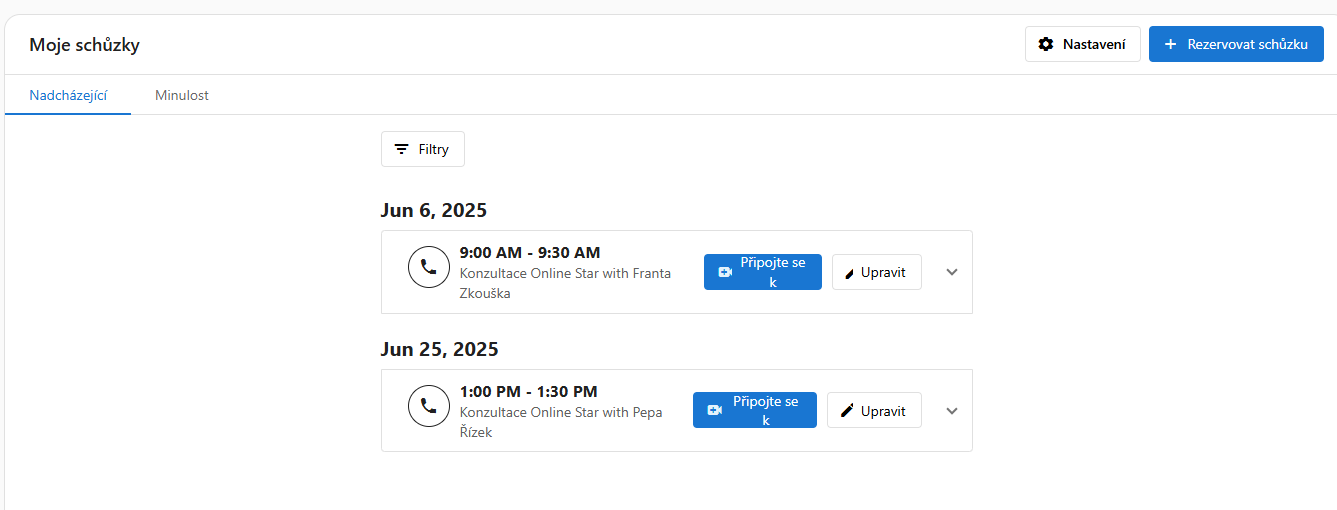Join the Jun 6 meeting via Připojte se
Image resolution: width=1337 pixels, height=510 pixels.
pyautogui.click(x=763, y=272)
